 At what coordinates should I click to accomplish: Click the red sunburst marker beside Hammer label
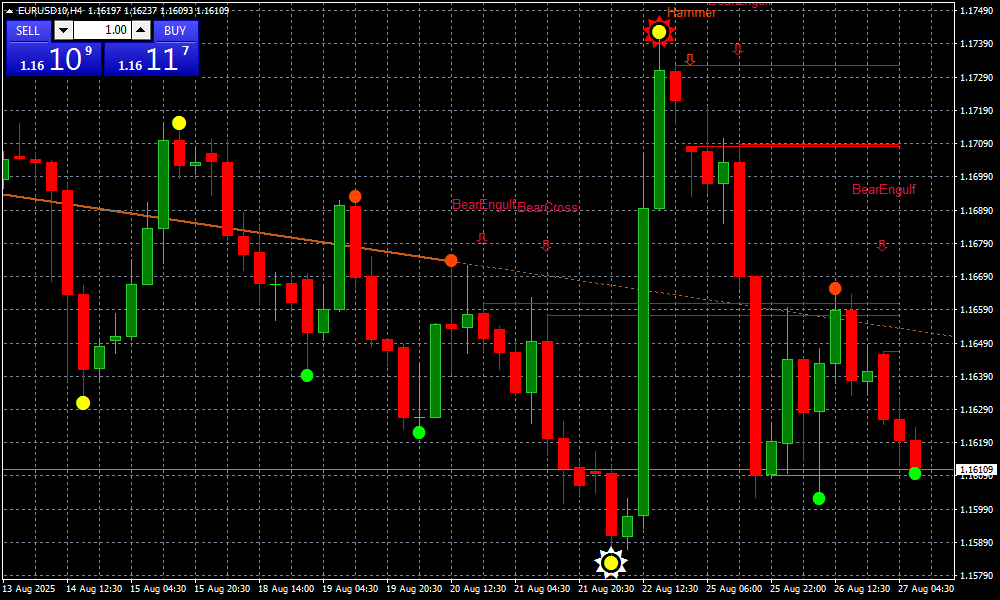(659, 33)
